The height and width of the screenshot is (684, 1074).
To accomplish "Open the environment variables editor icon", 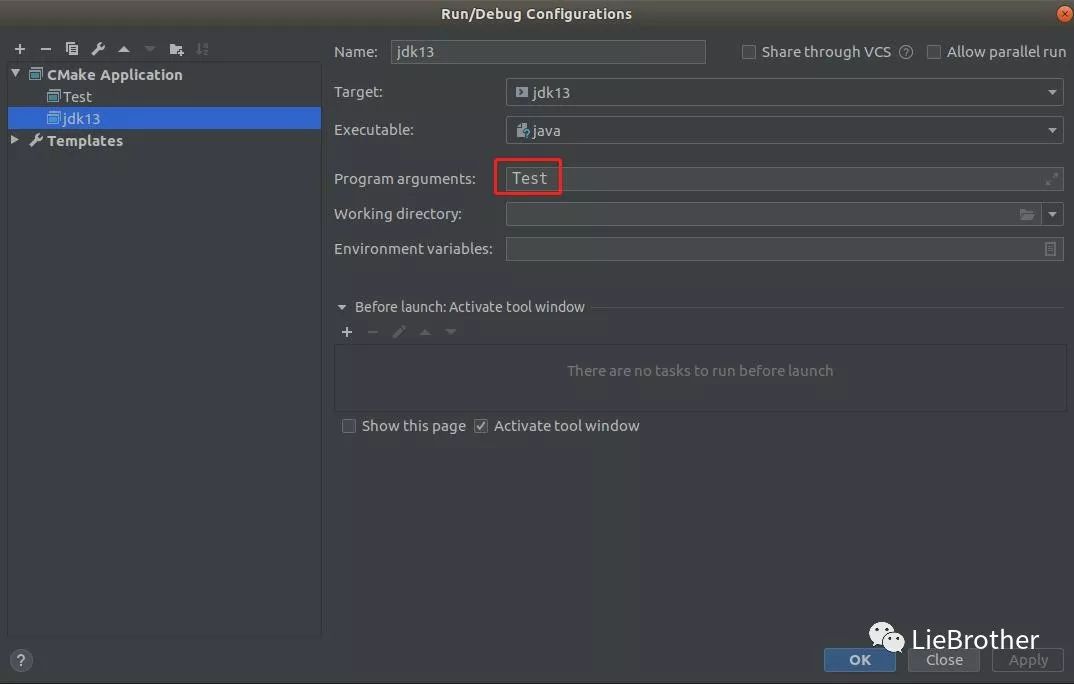I will 1050,249.
